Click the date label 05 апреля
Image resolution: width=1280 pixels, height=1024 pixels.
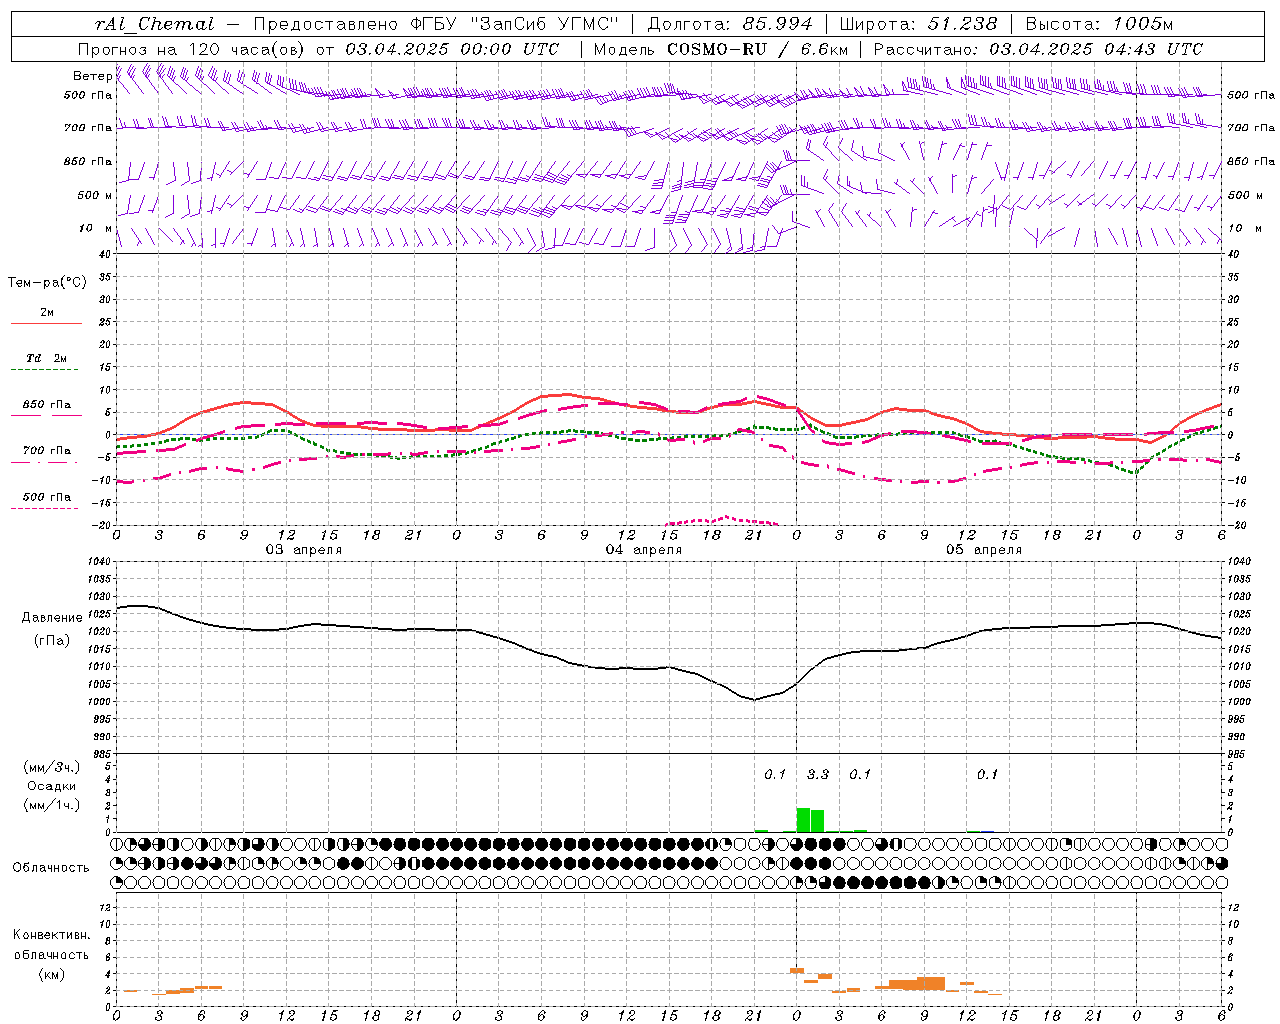coord(984,550)
